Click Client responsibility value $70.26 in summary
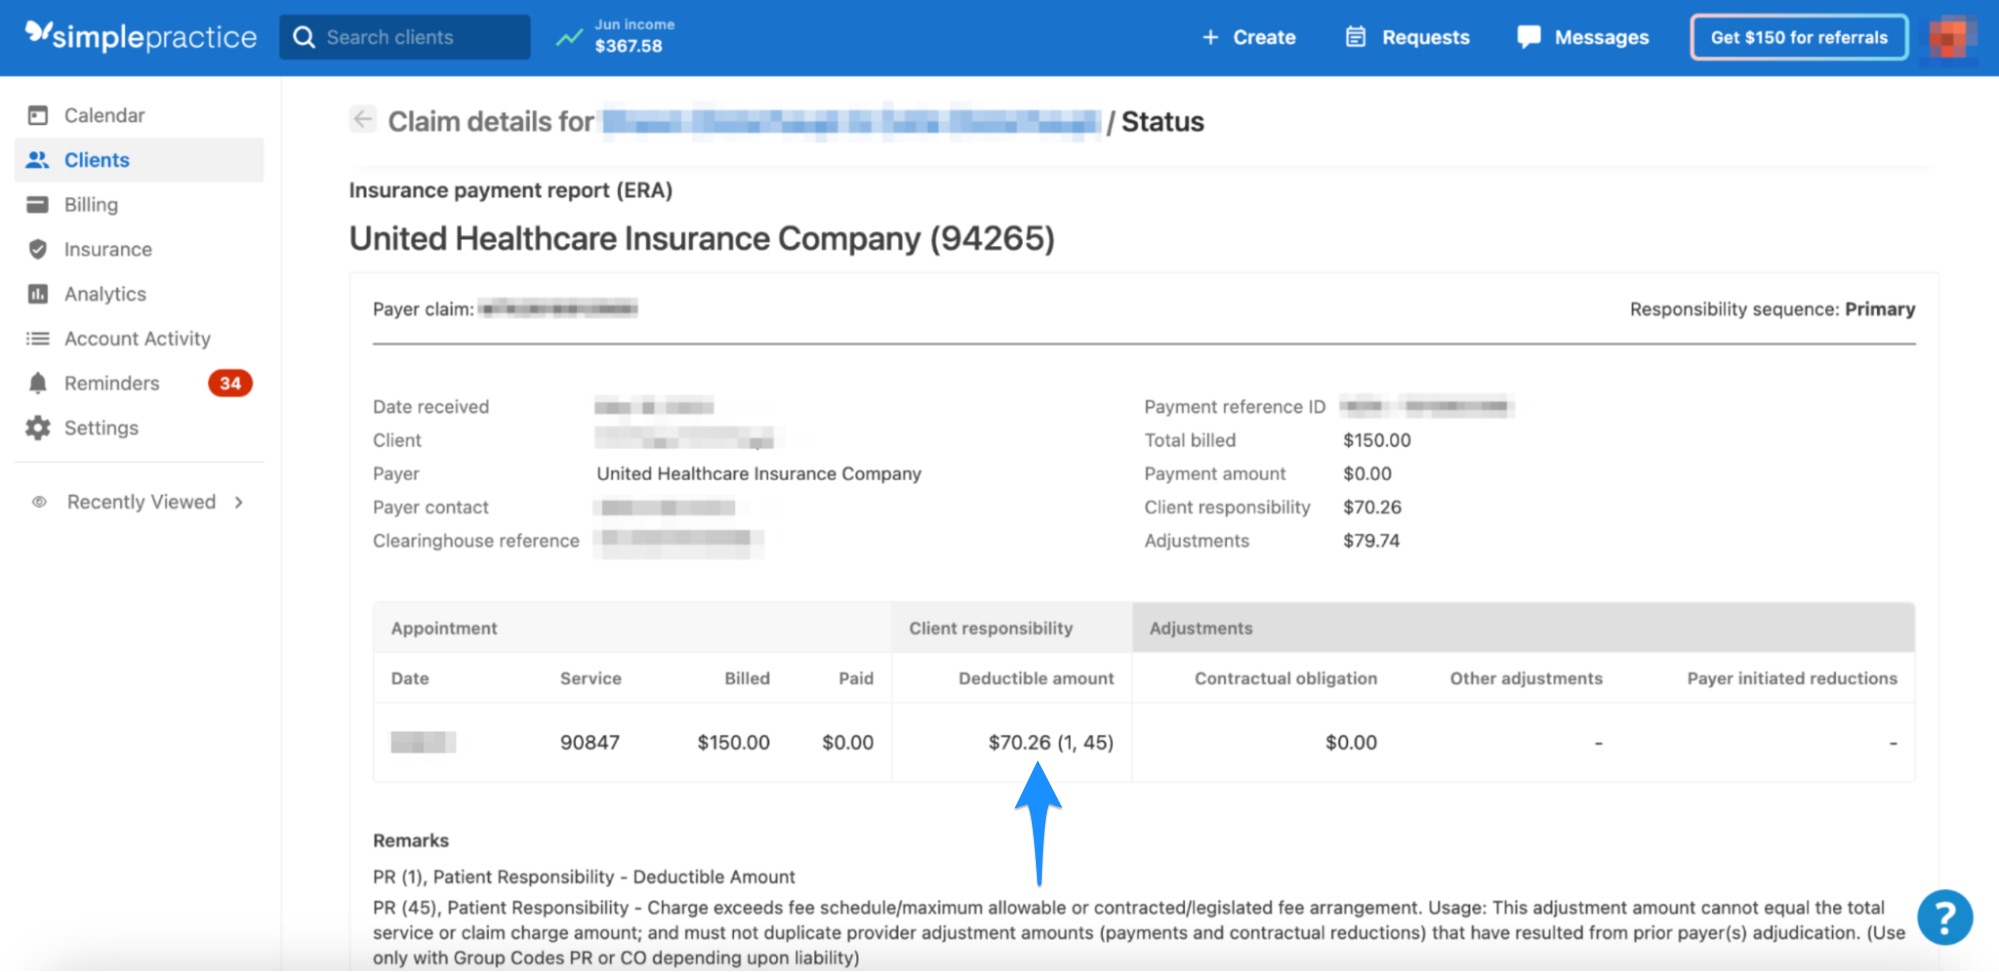Image resolution: width=1999 pixels, height=972 pixels. pos(1372,507)
